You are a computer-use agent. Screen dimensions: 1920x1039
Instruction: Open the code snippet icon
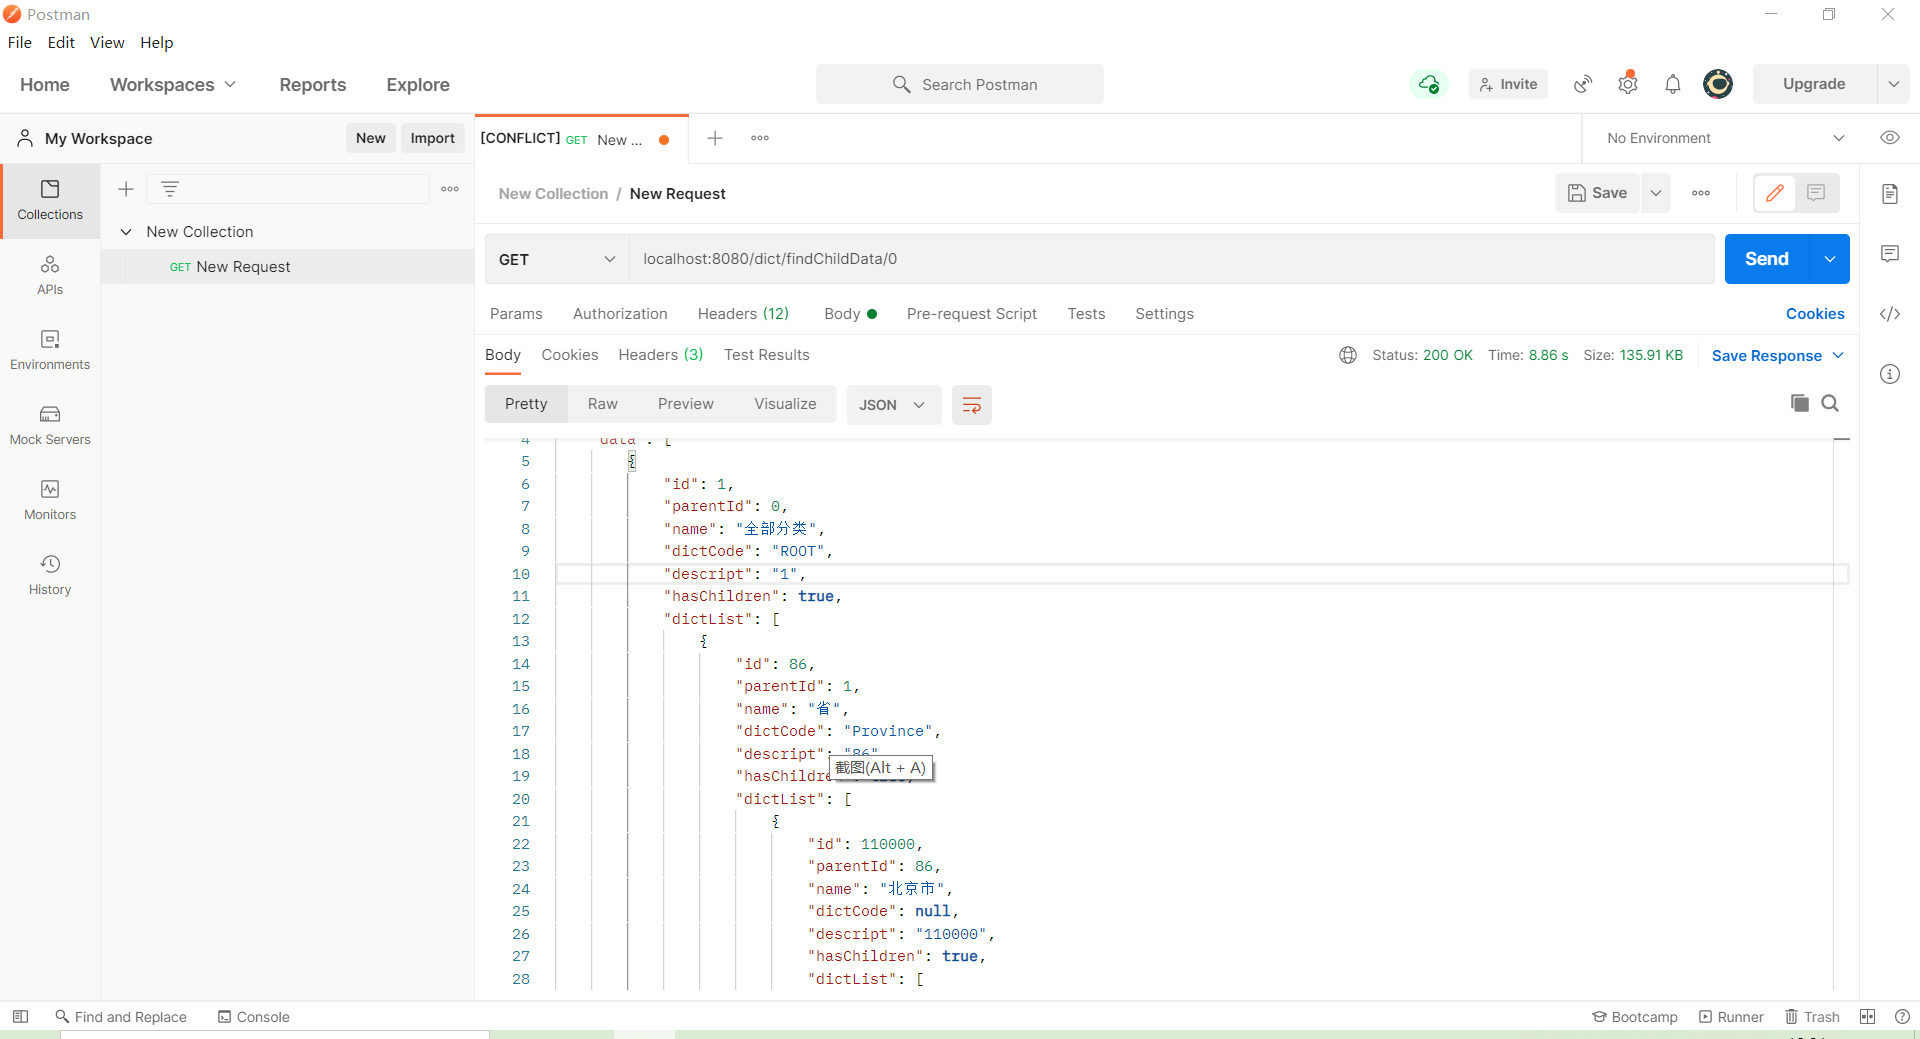[x=1890, y=314]
